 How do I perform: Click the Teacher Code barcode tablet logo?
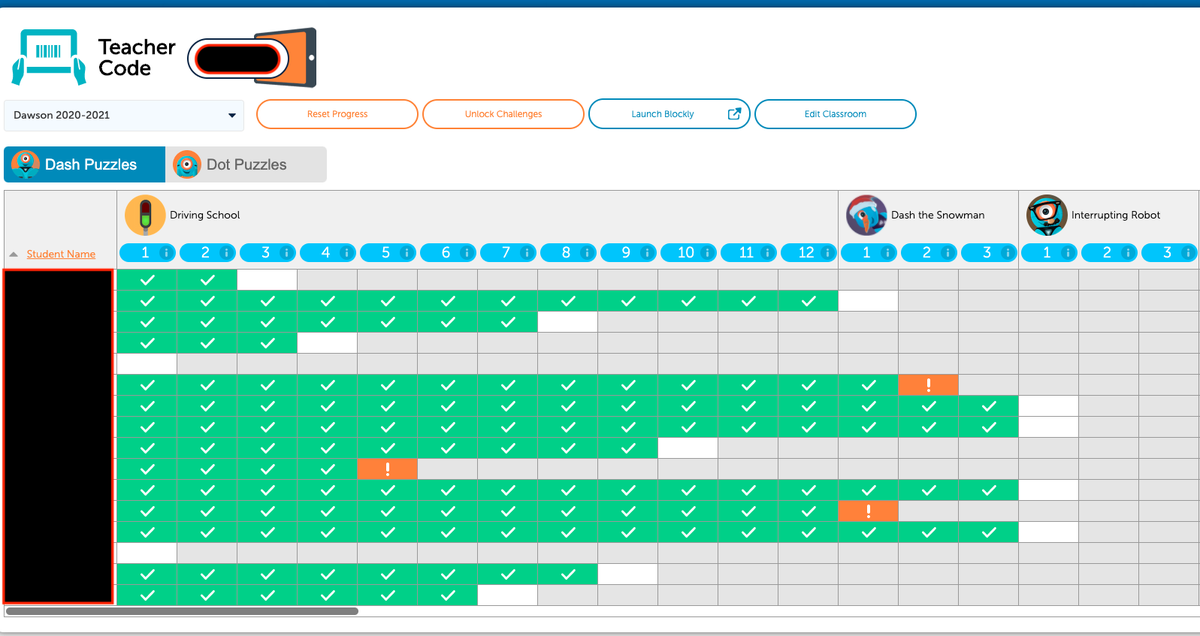[x=49, y=57]
